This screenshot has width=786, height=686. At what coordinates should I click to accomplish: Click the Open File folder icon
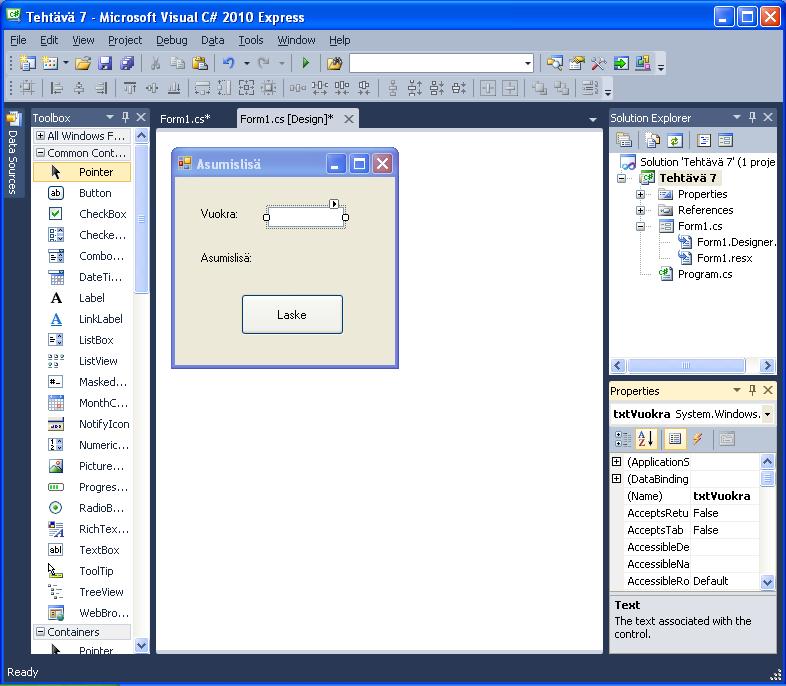pyautogui.click(x=83, y=63)
